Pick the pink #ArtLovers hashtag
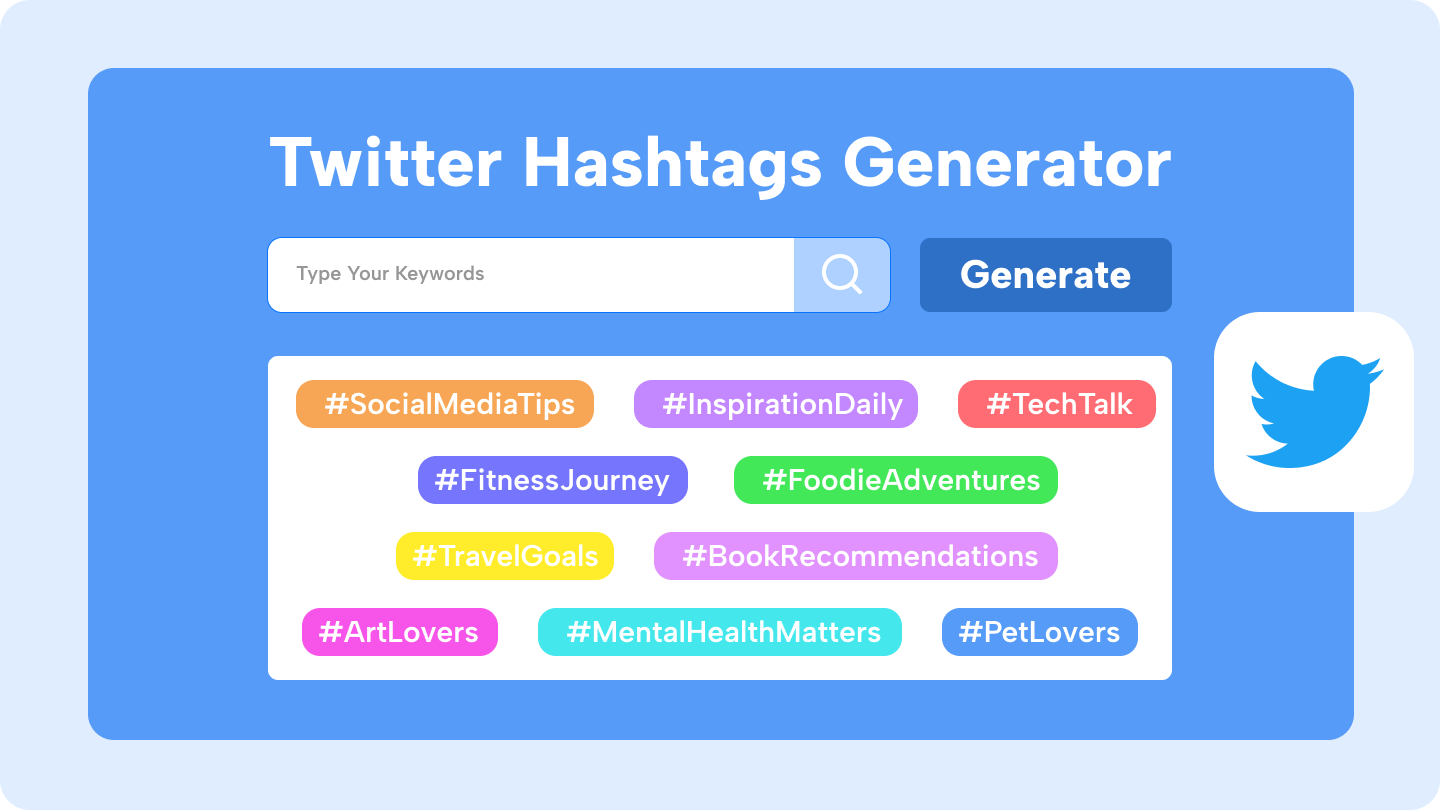 point(400,632)
